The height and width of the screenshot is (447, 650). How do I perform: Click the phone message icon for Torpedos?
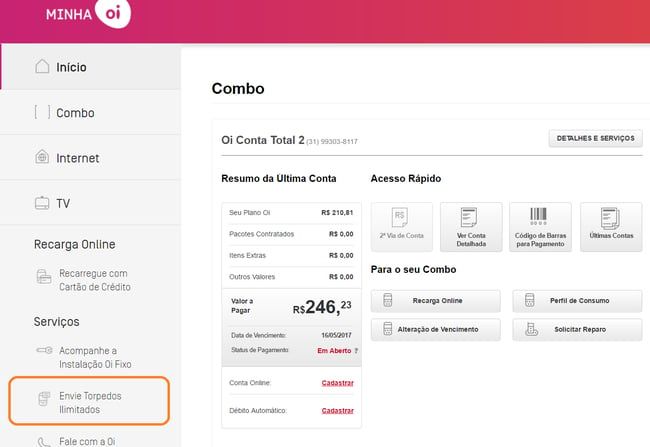pyautogui.click(x=44, y=399)
